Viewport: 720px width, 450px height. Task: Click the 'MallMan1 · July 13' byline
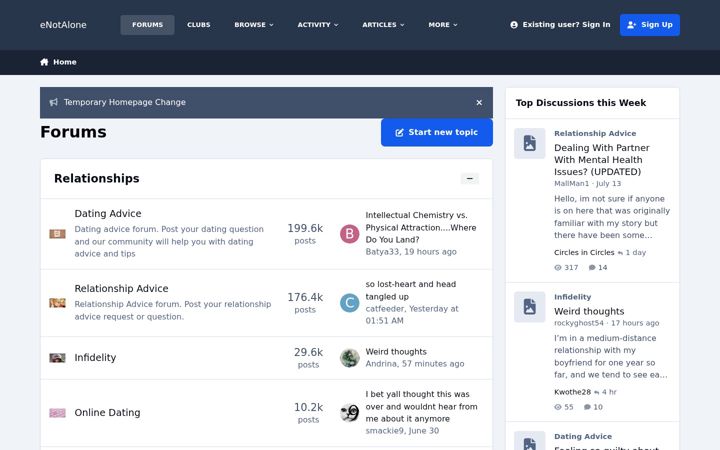point(587,184)
